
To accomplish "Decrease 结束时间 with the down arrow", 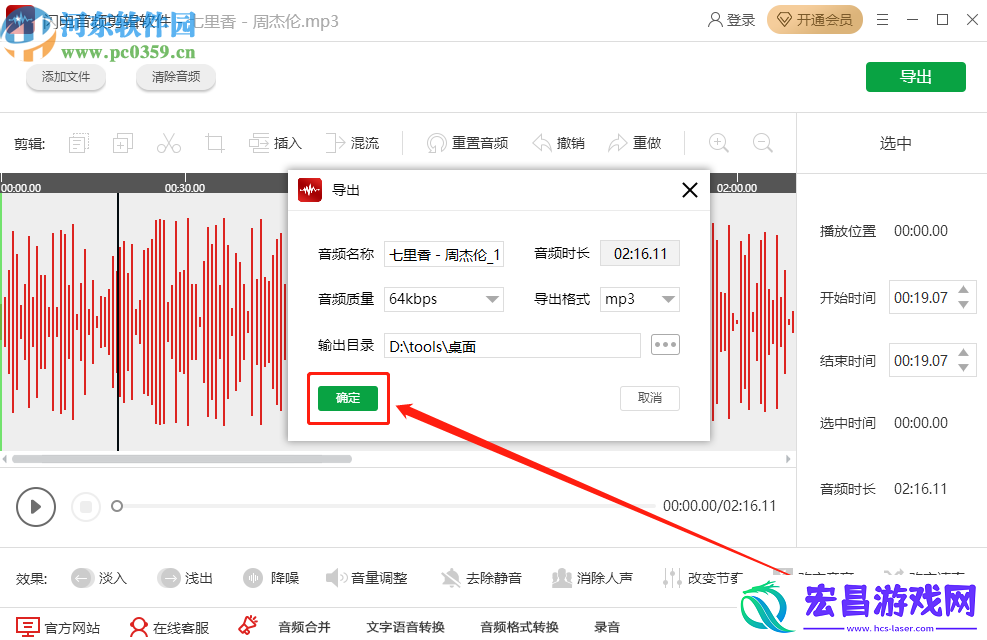I will point(963,368).
